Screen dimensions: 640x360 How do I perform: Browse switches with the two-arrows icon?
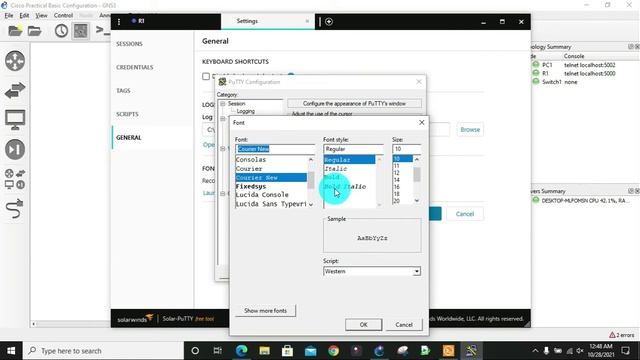point(15,90)
